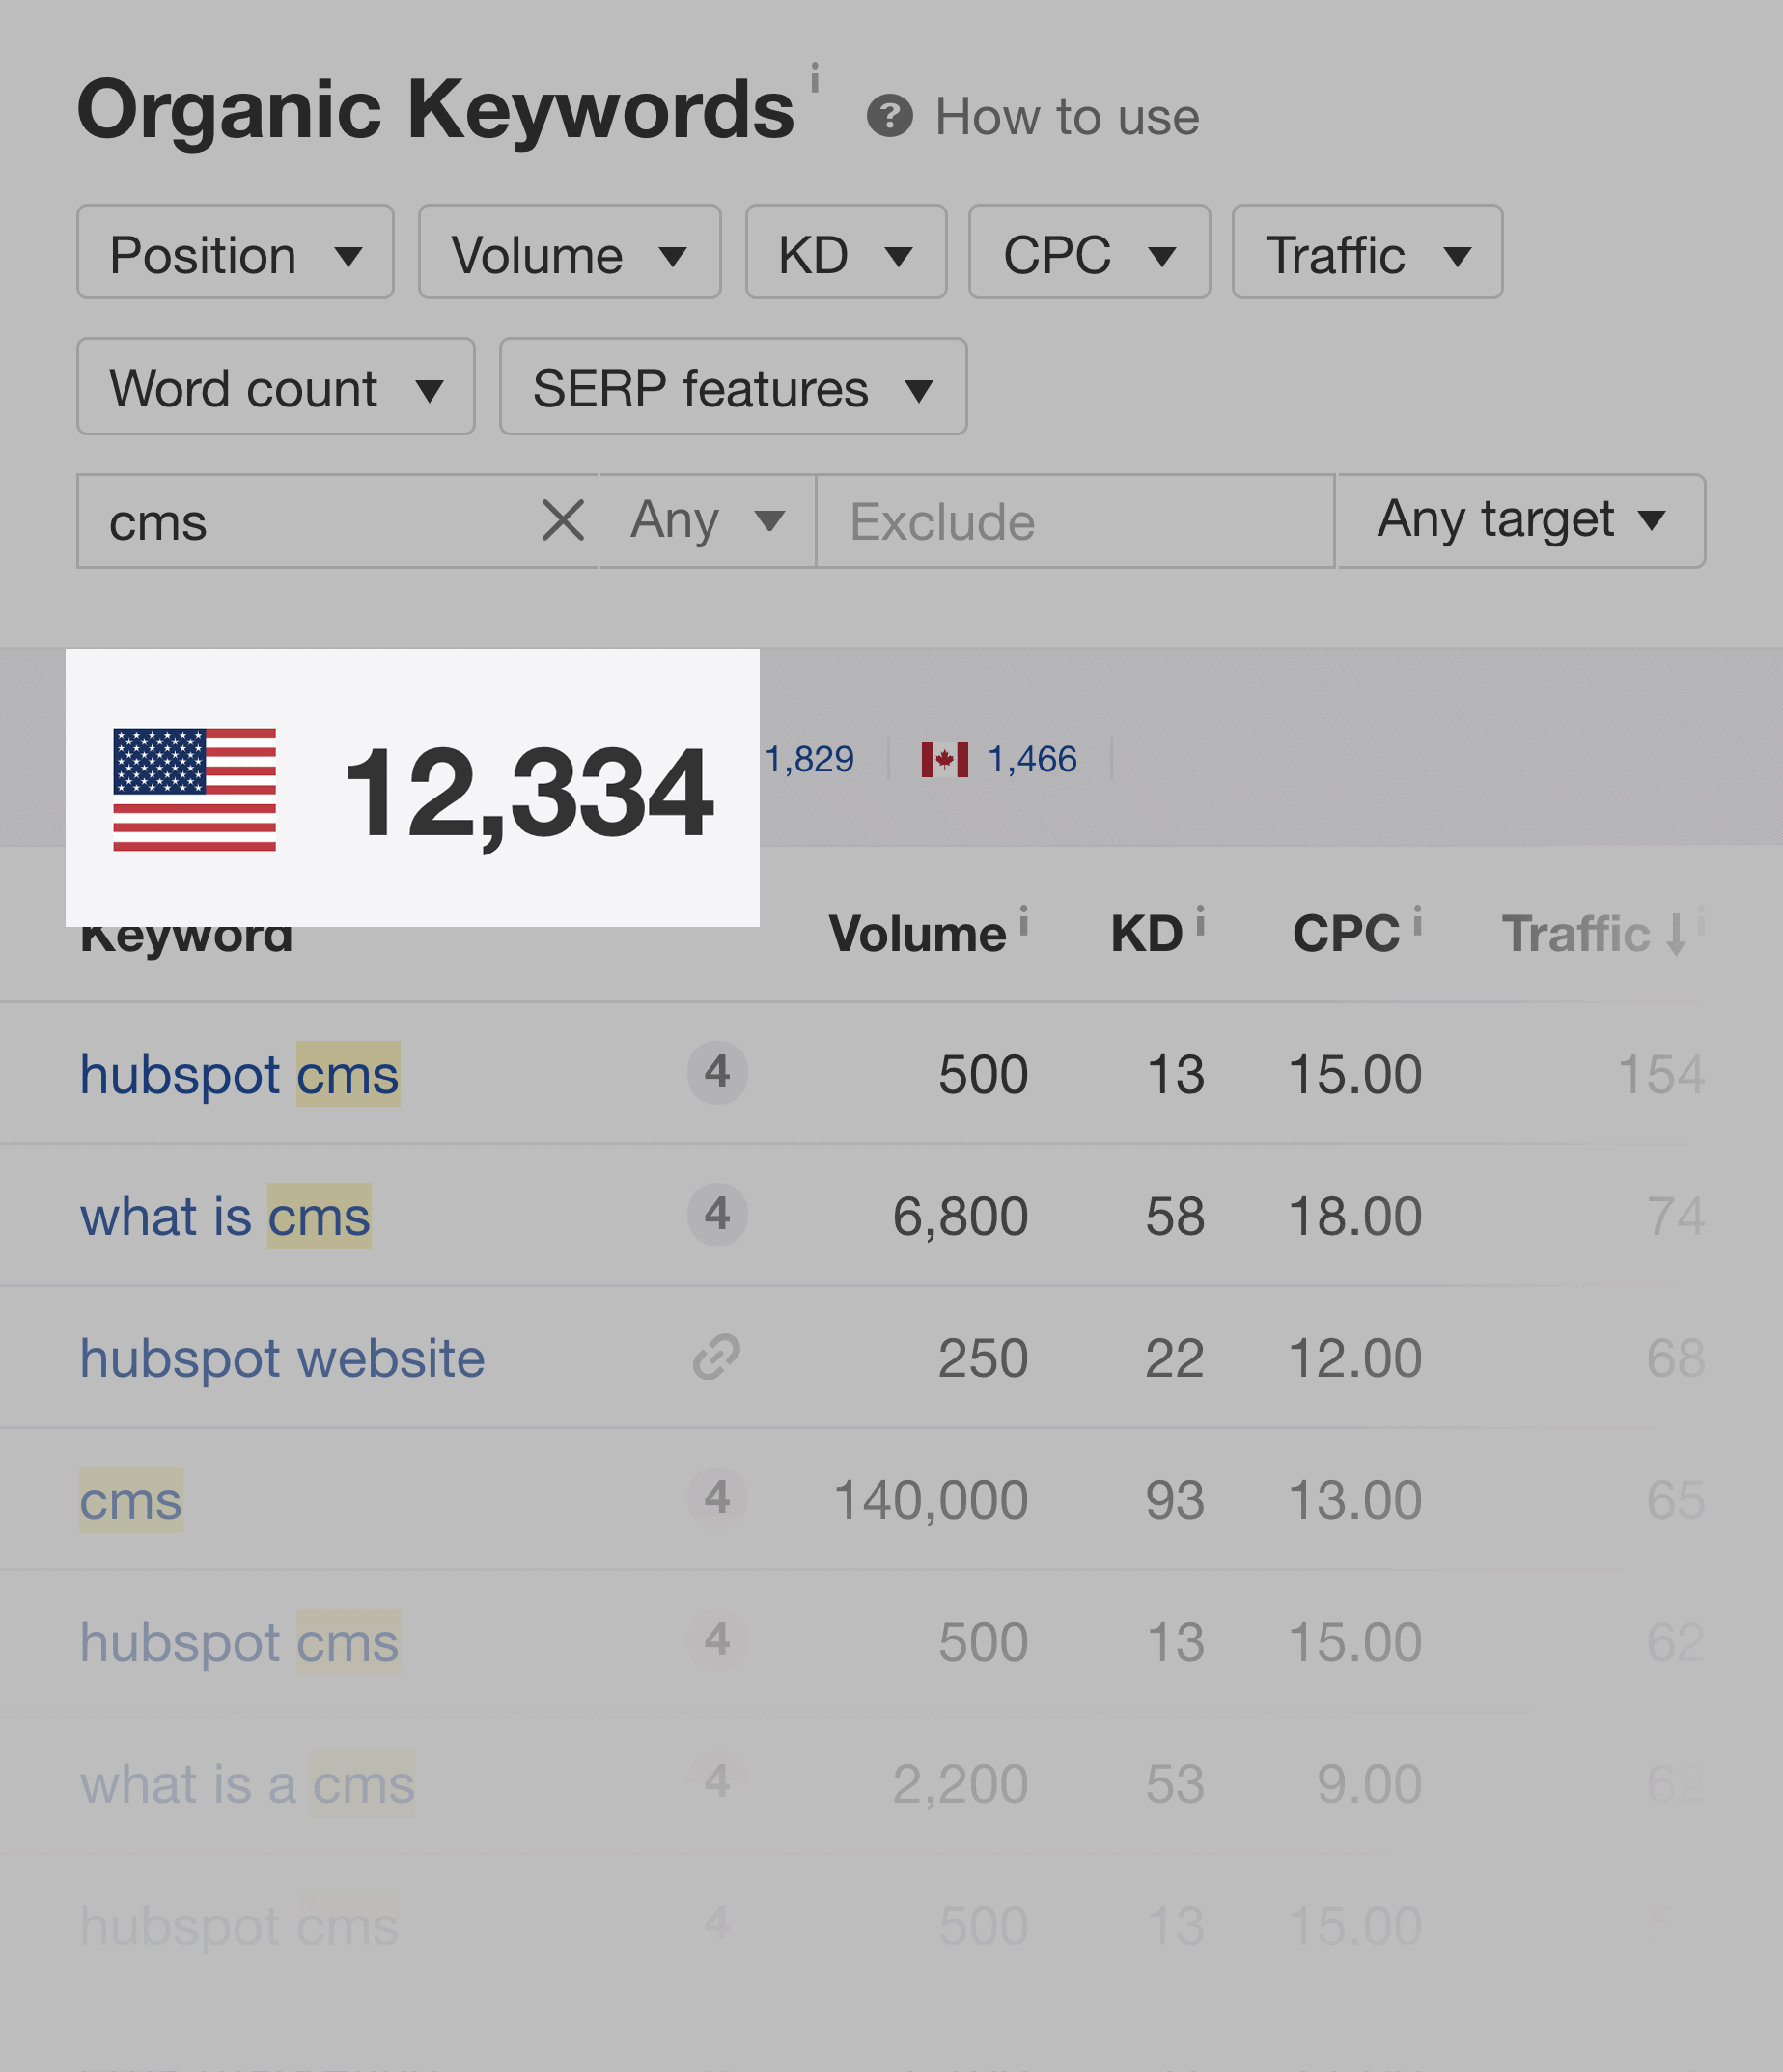Click the Exclude keyword field
1783x2072 pixels.
[1076, 521]
